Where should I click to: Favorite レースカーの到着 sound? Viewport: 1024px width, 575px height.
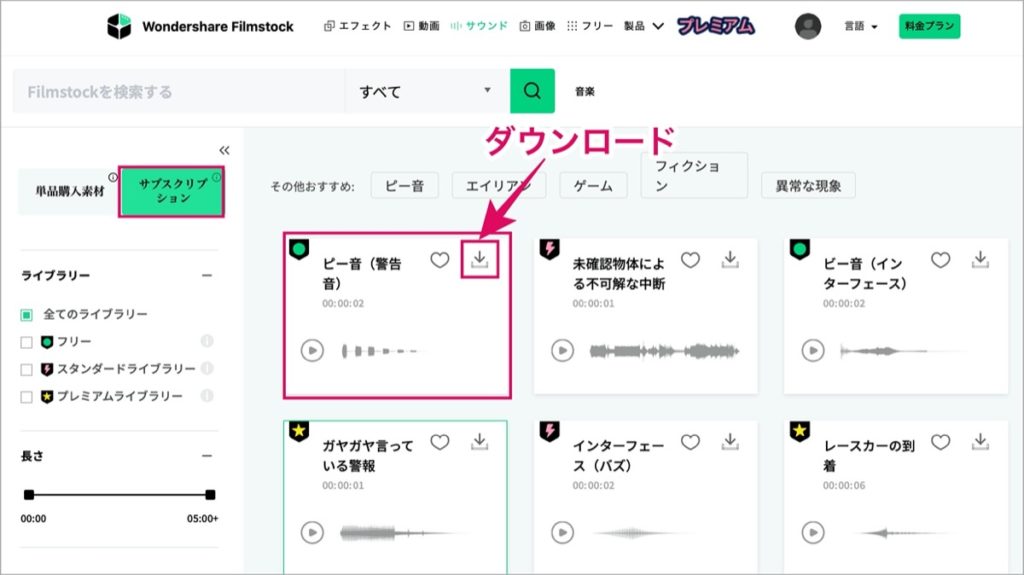click(940, 442)
